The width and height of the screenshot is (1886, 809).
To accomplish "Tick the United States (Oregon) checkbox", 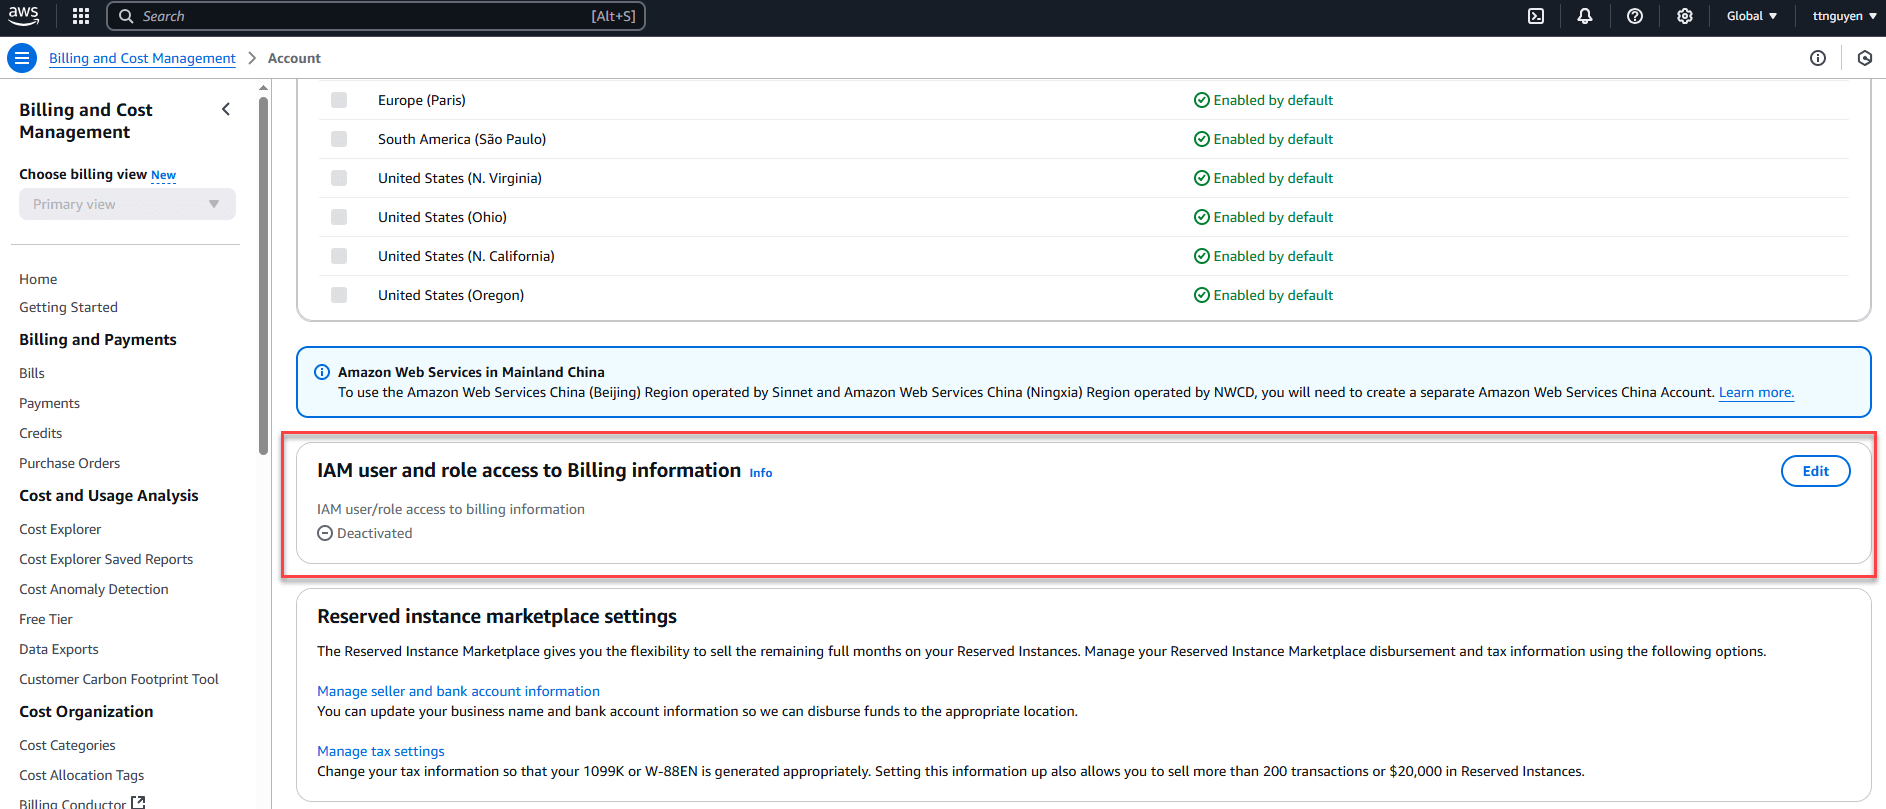I will [339, 295].
